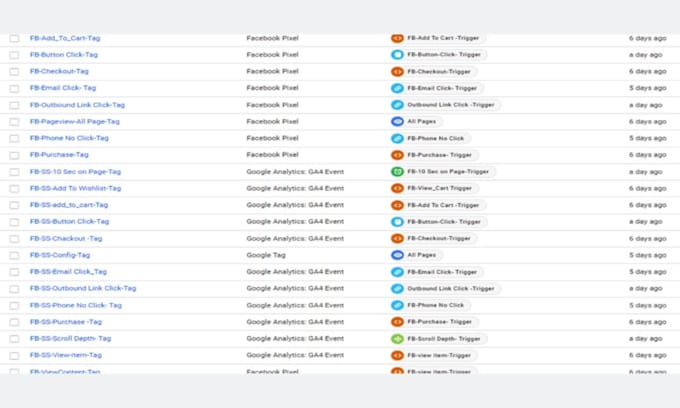The height and width of the screenshot is (408, 680).
Task: Click the trigger icon in the FB-SS-Button Click-Tag row
Action: coord(397,222)
